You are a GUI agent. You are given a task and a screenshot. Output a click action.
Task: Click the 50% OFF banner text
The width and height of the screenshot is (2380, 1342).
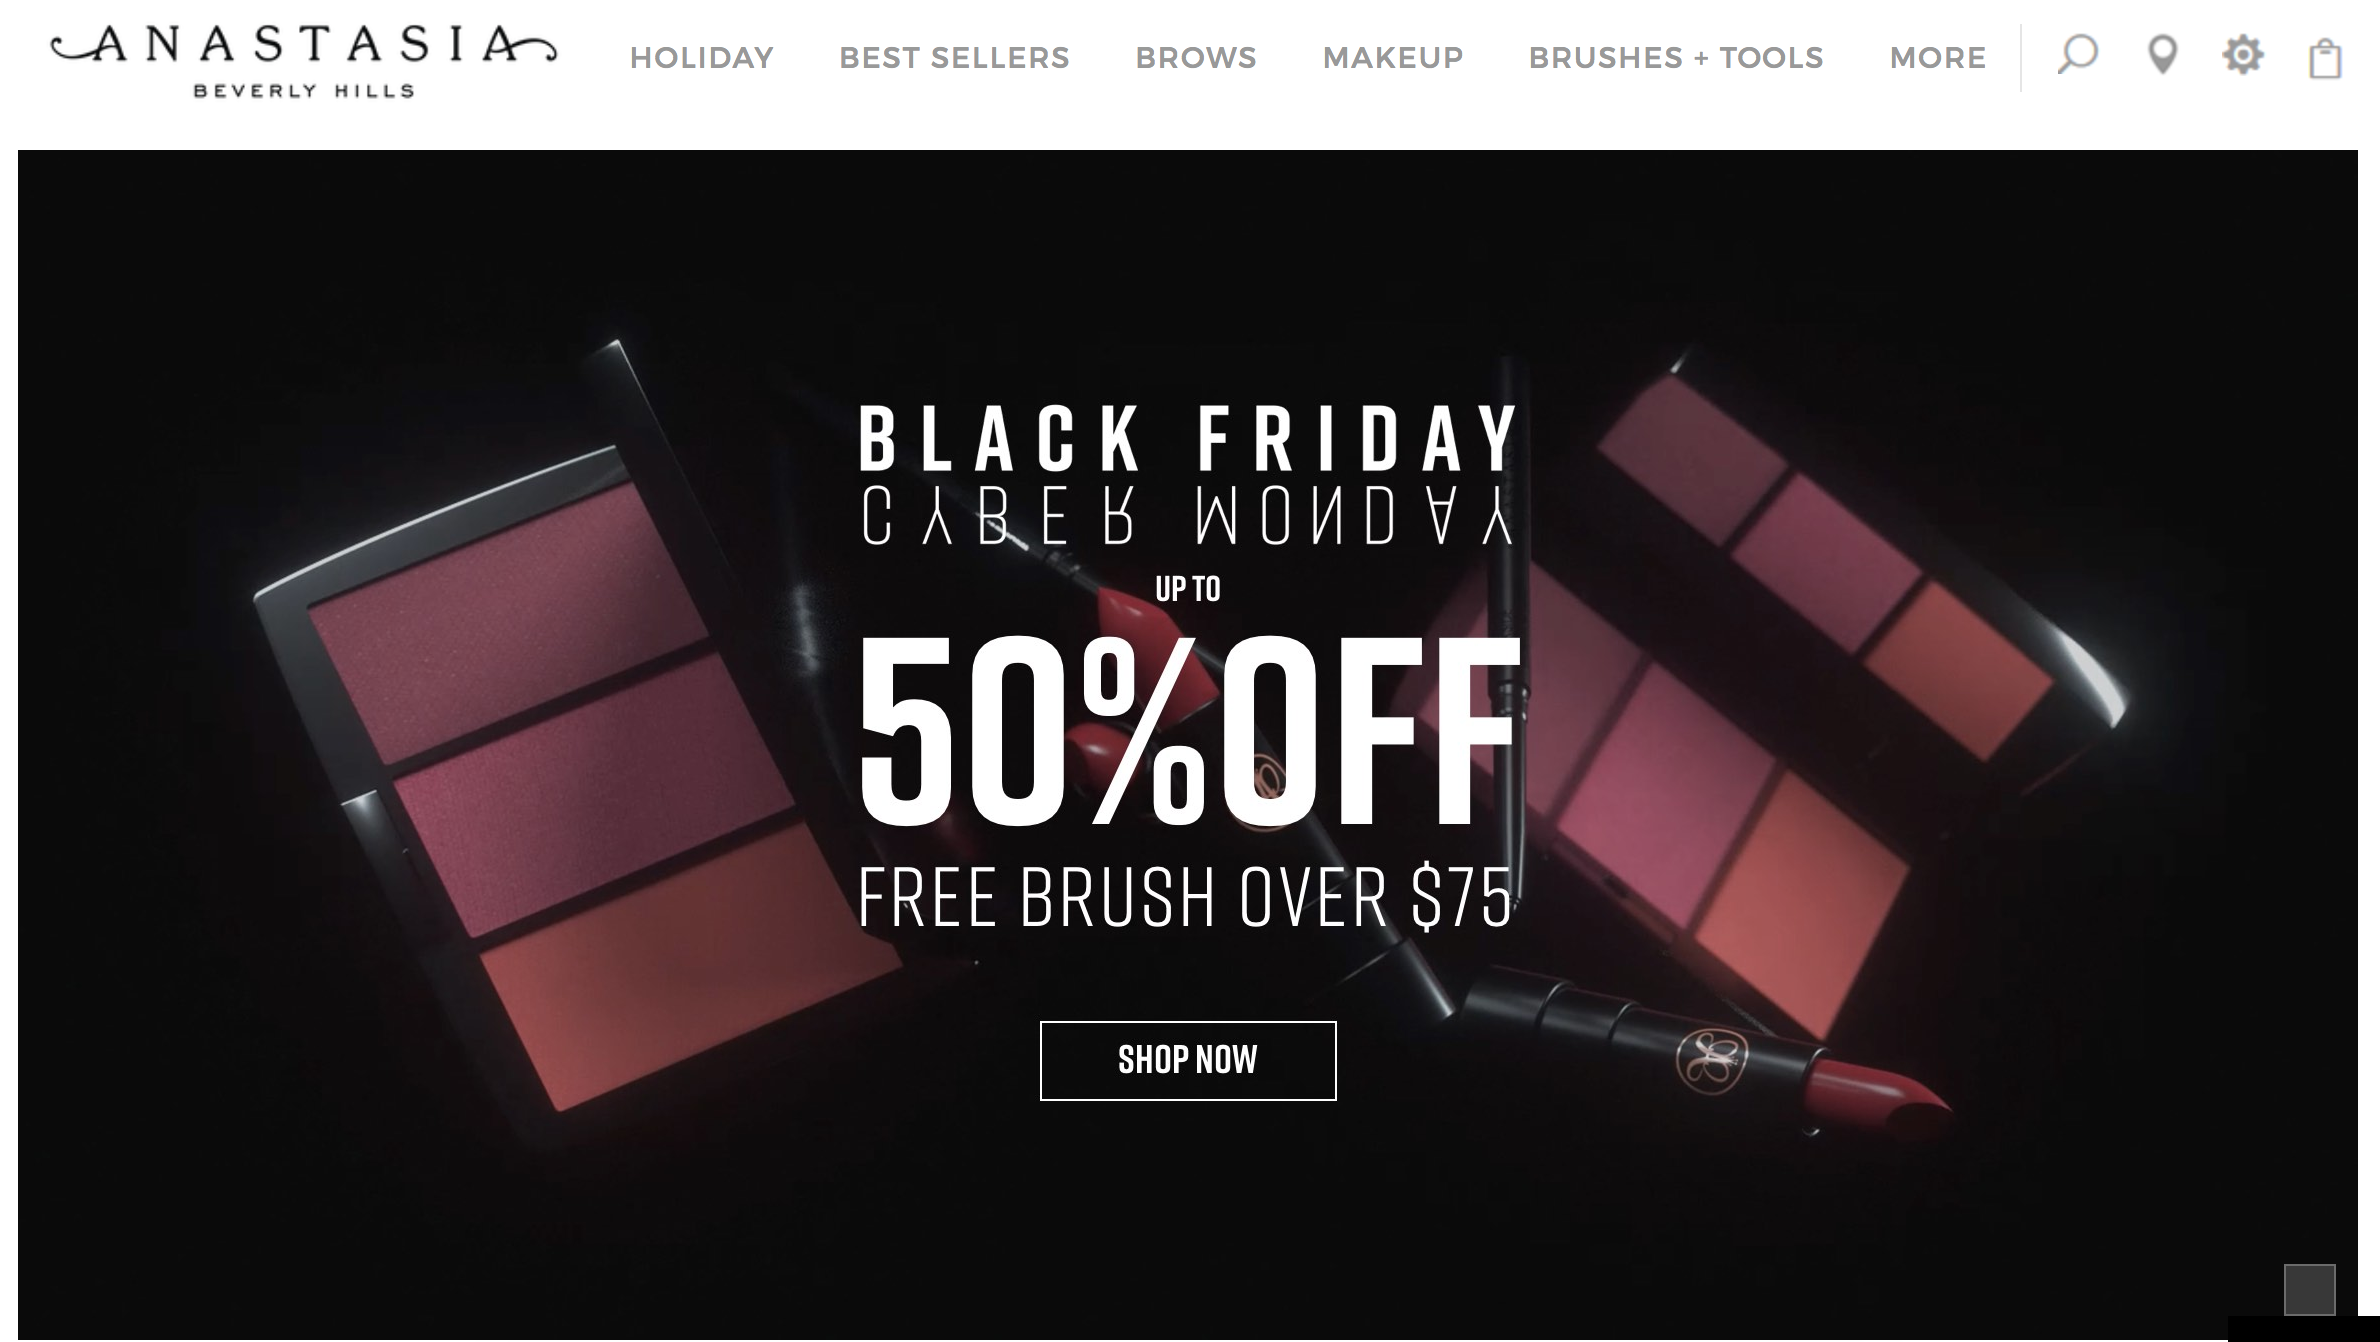1188,732
